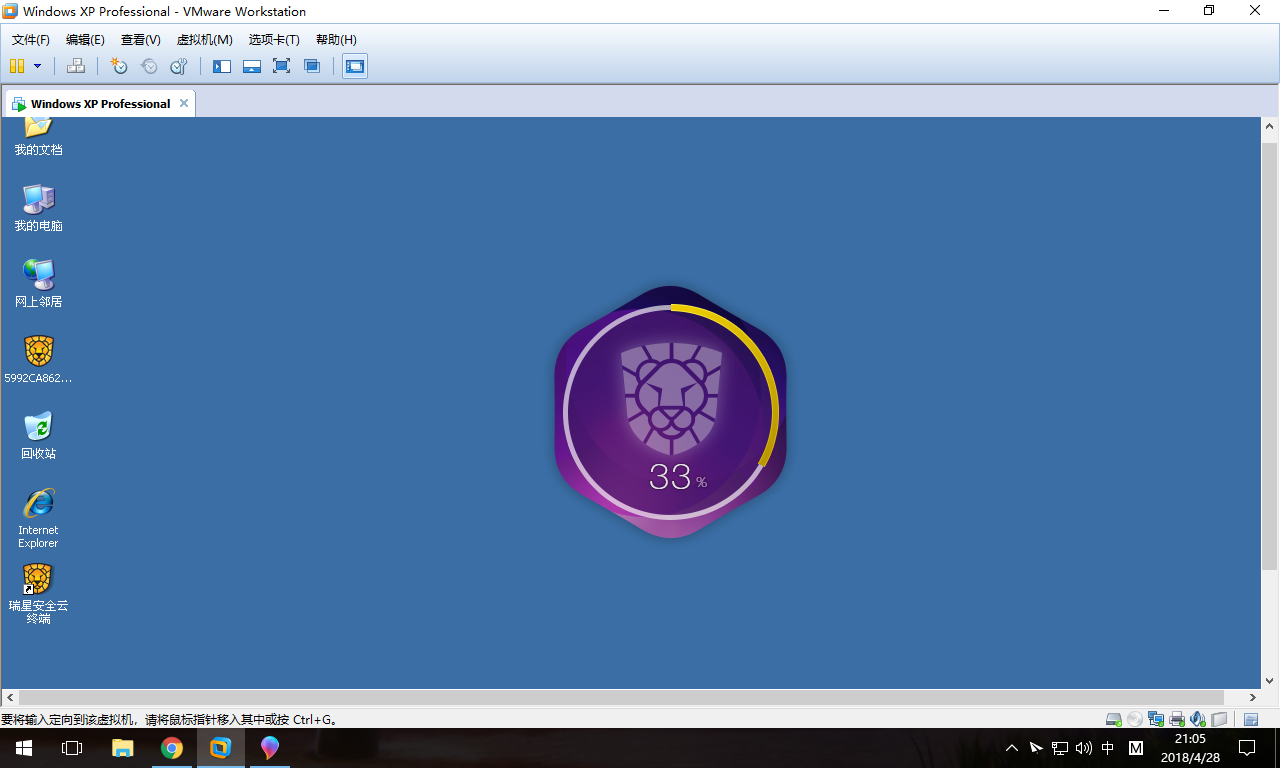Viewport: 1280px width, 768px height.
Task: Send Ctrl+Alt+Del using the keyboard toolbar icon
Action: [x=76, y=66]
